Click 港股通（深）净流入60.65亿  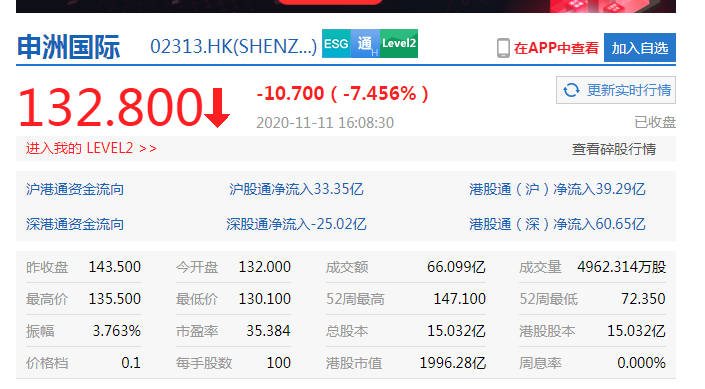558,224
